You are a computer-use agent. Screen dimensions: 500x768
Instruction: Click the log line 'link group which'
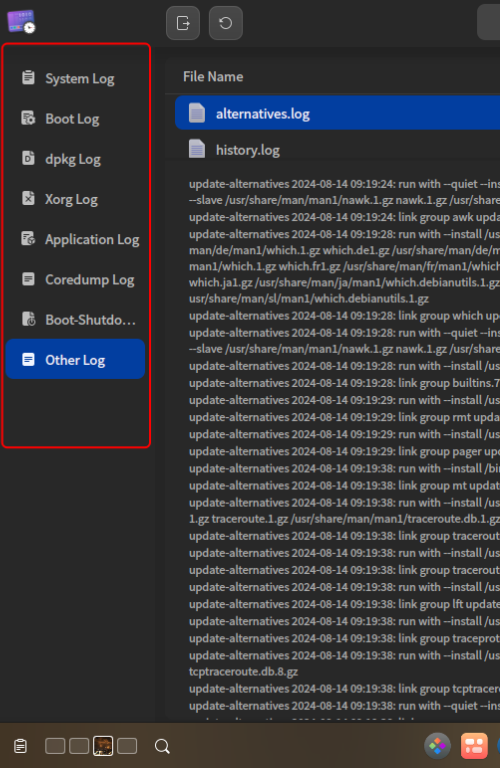point(344,316)
